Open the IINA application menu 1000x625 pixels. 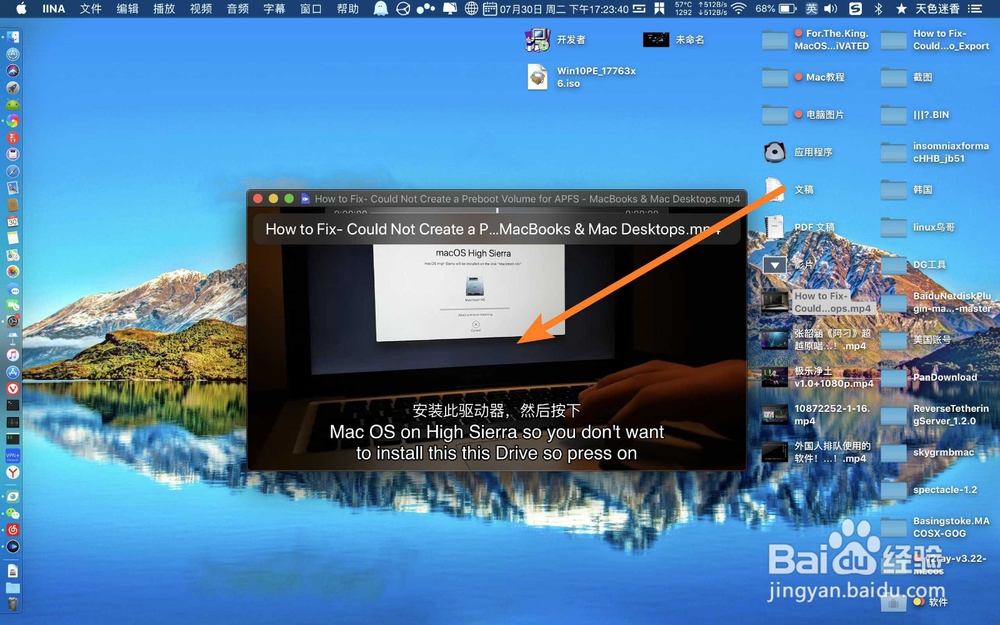[54, 8]
